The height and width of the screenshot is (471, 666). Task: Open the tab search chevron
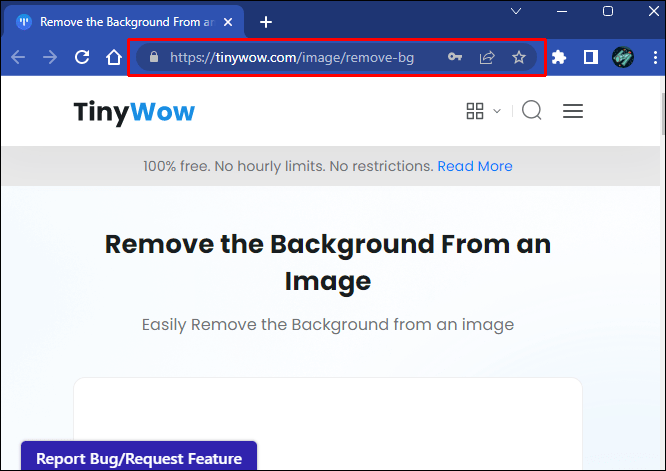[x=516, y=11]
